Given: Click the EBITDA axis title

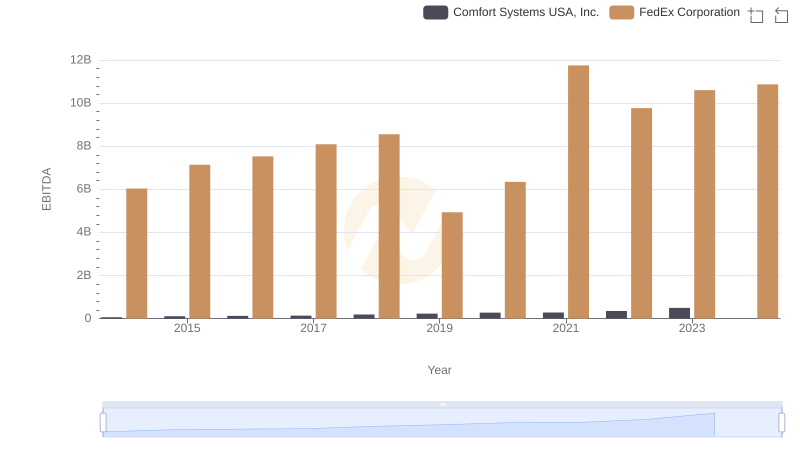Looking at the screenshot, I should (x=46, y=189).
